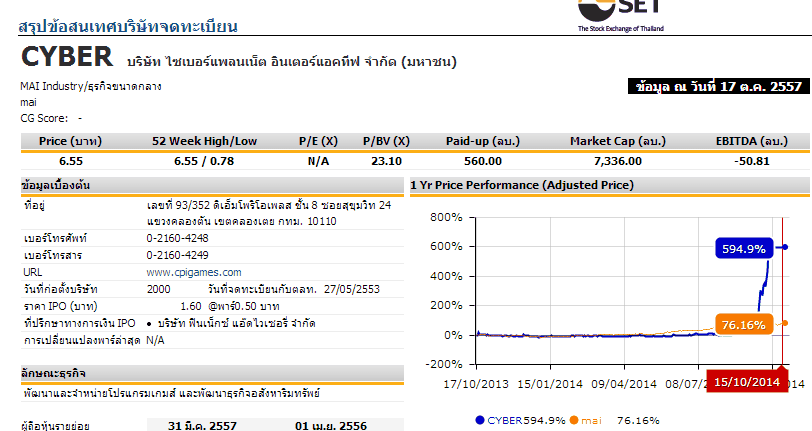Click the date banner 17 ต.ค. 2557
Image resolution: width=812 pixels, height=431 pixels.
point(718,87)
